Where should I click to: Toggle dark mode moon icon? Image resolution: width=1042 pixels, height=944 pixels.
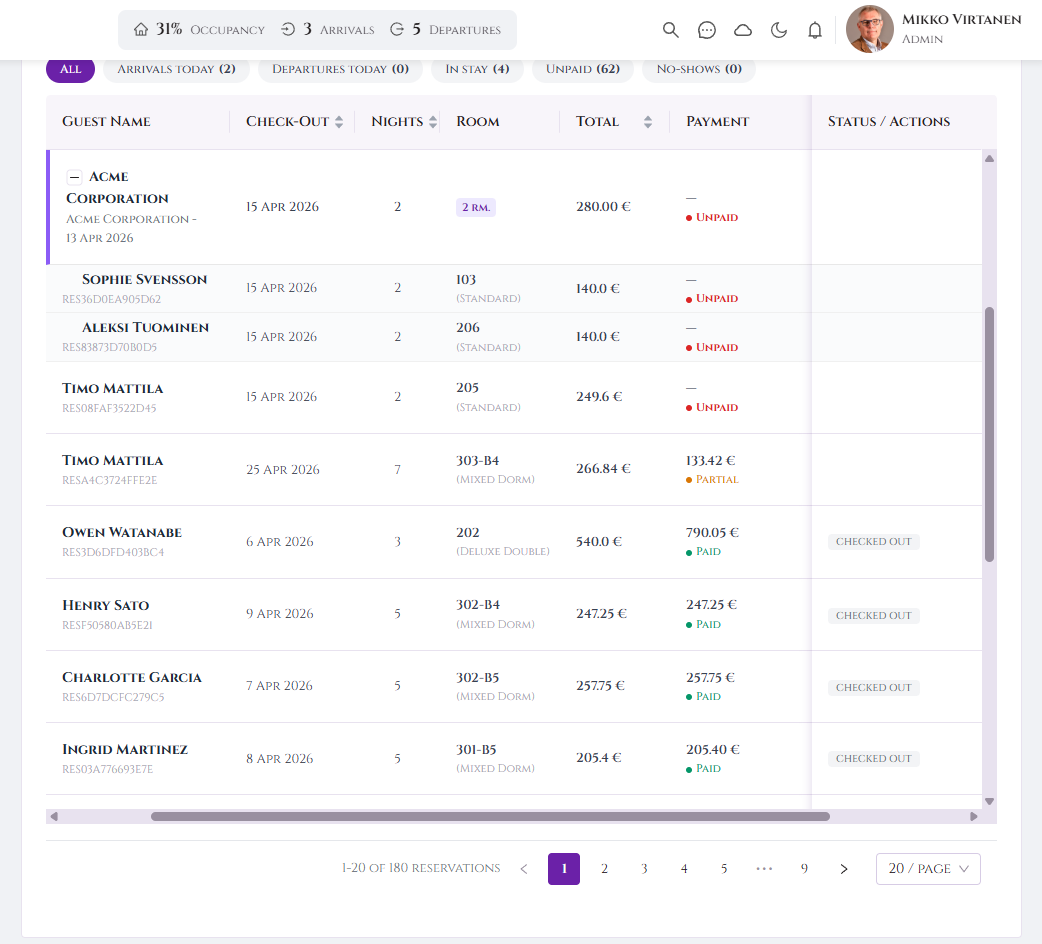click(779, 30)
